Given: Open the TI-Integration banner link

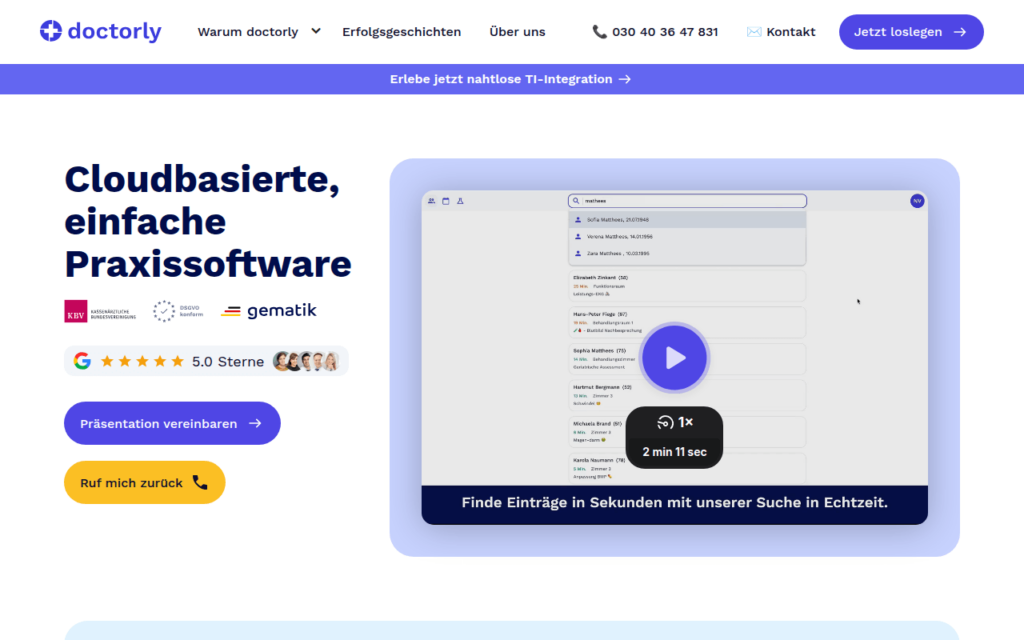Looking at the screenshot, I should pyautogui.click(x=511, y=79).
